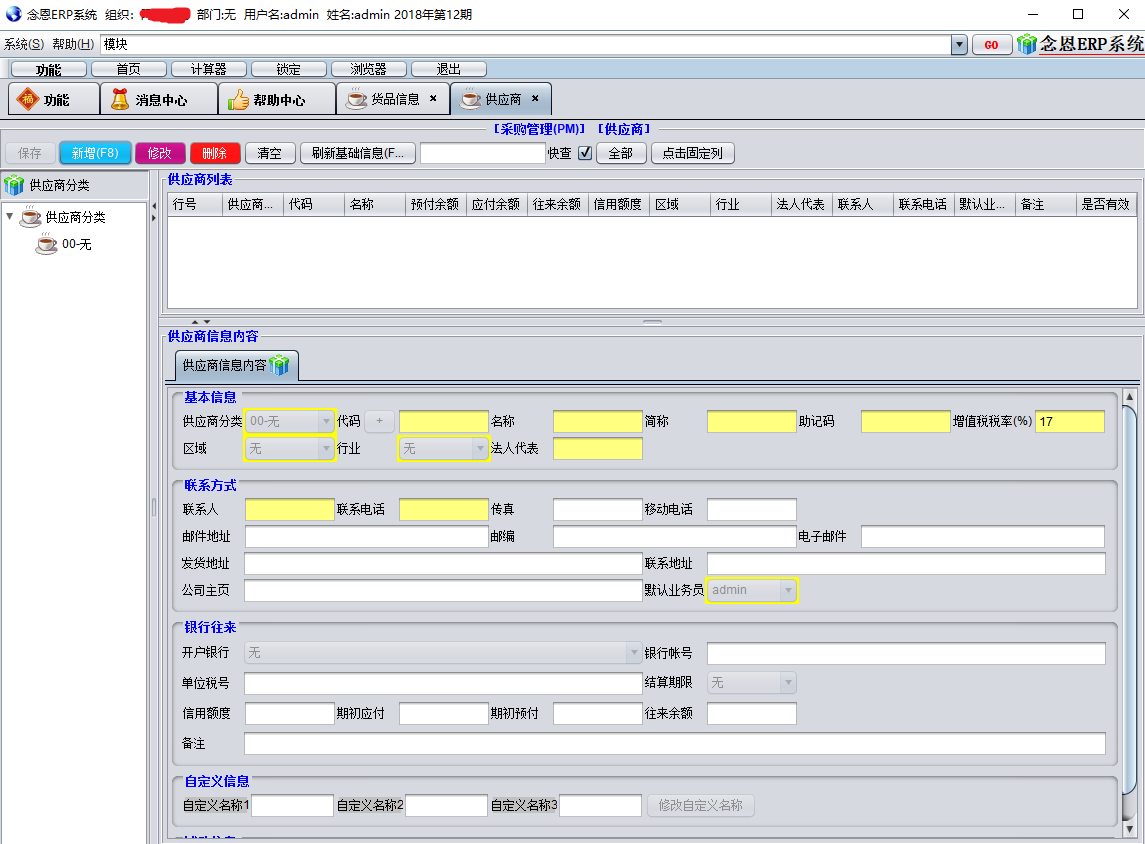This screenshot has width=1145, height=844.
Task: Click the plus button next to 代码
Action: [x=379, y=421]
